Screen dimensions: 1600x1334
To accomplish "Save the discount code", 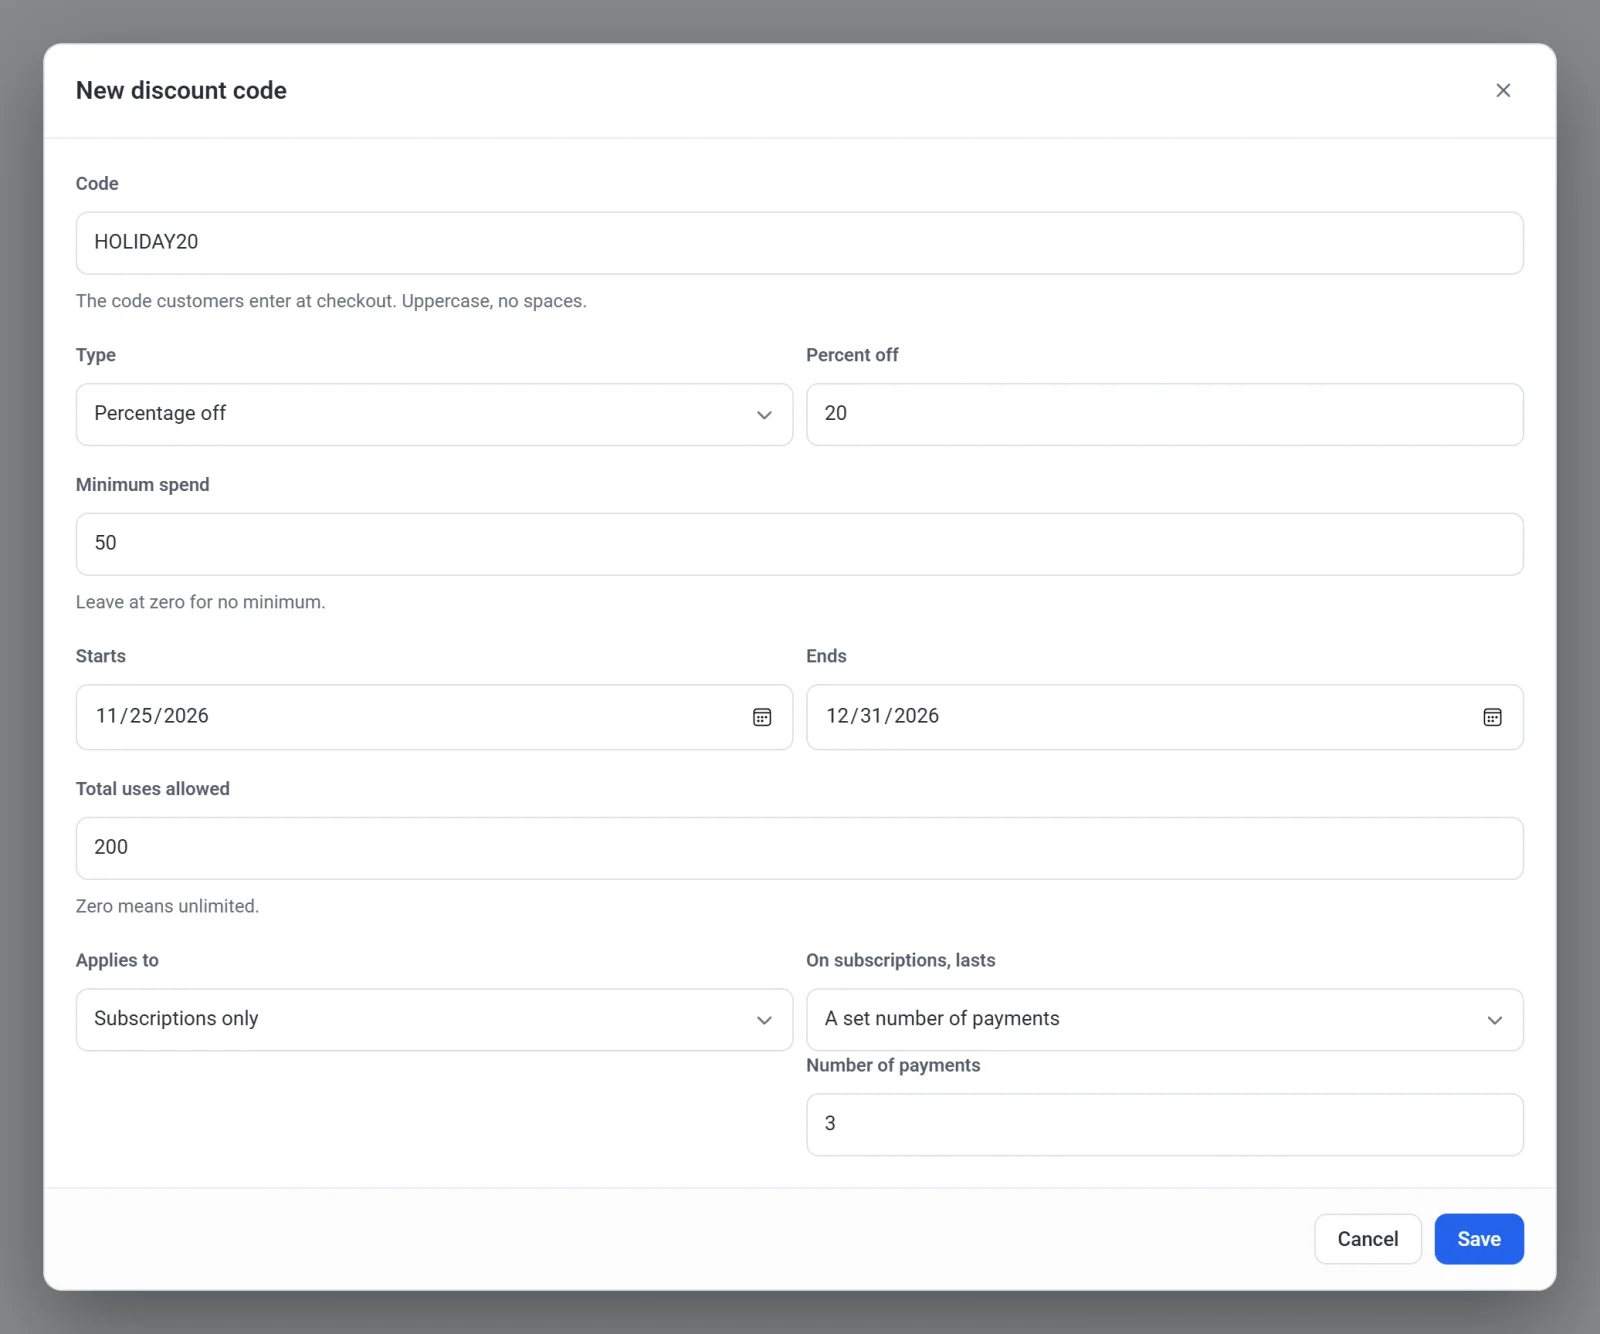I will 1479,1239.
